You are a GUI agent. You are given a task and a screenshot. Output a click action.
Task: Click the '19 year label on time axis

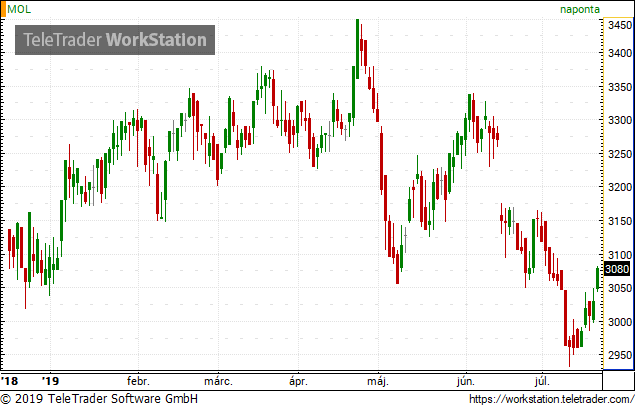[x=51, y=381]
